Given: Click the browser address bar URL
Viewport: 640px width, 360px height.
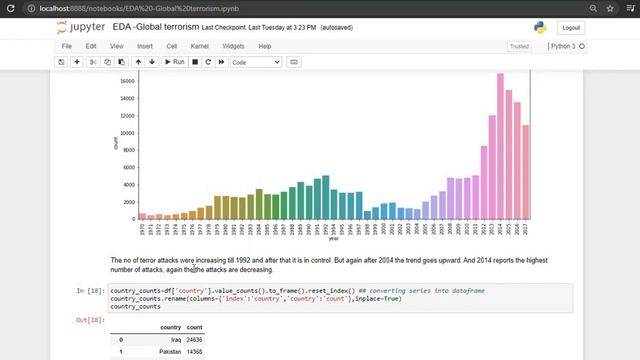Looking at the screenshot, I should tap(140, 9).
